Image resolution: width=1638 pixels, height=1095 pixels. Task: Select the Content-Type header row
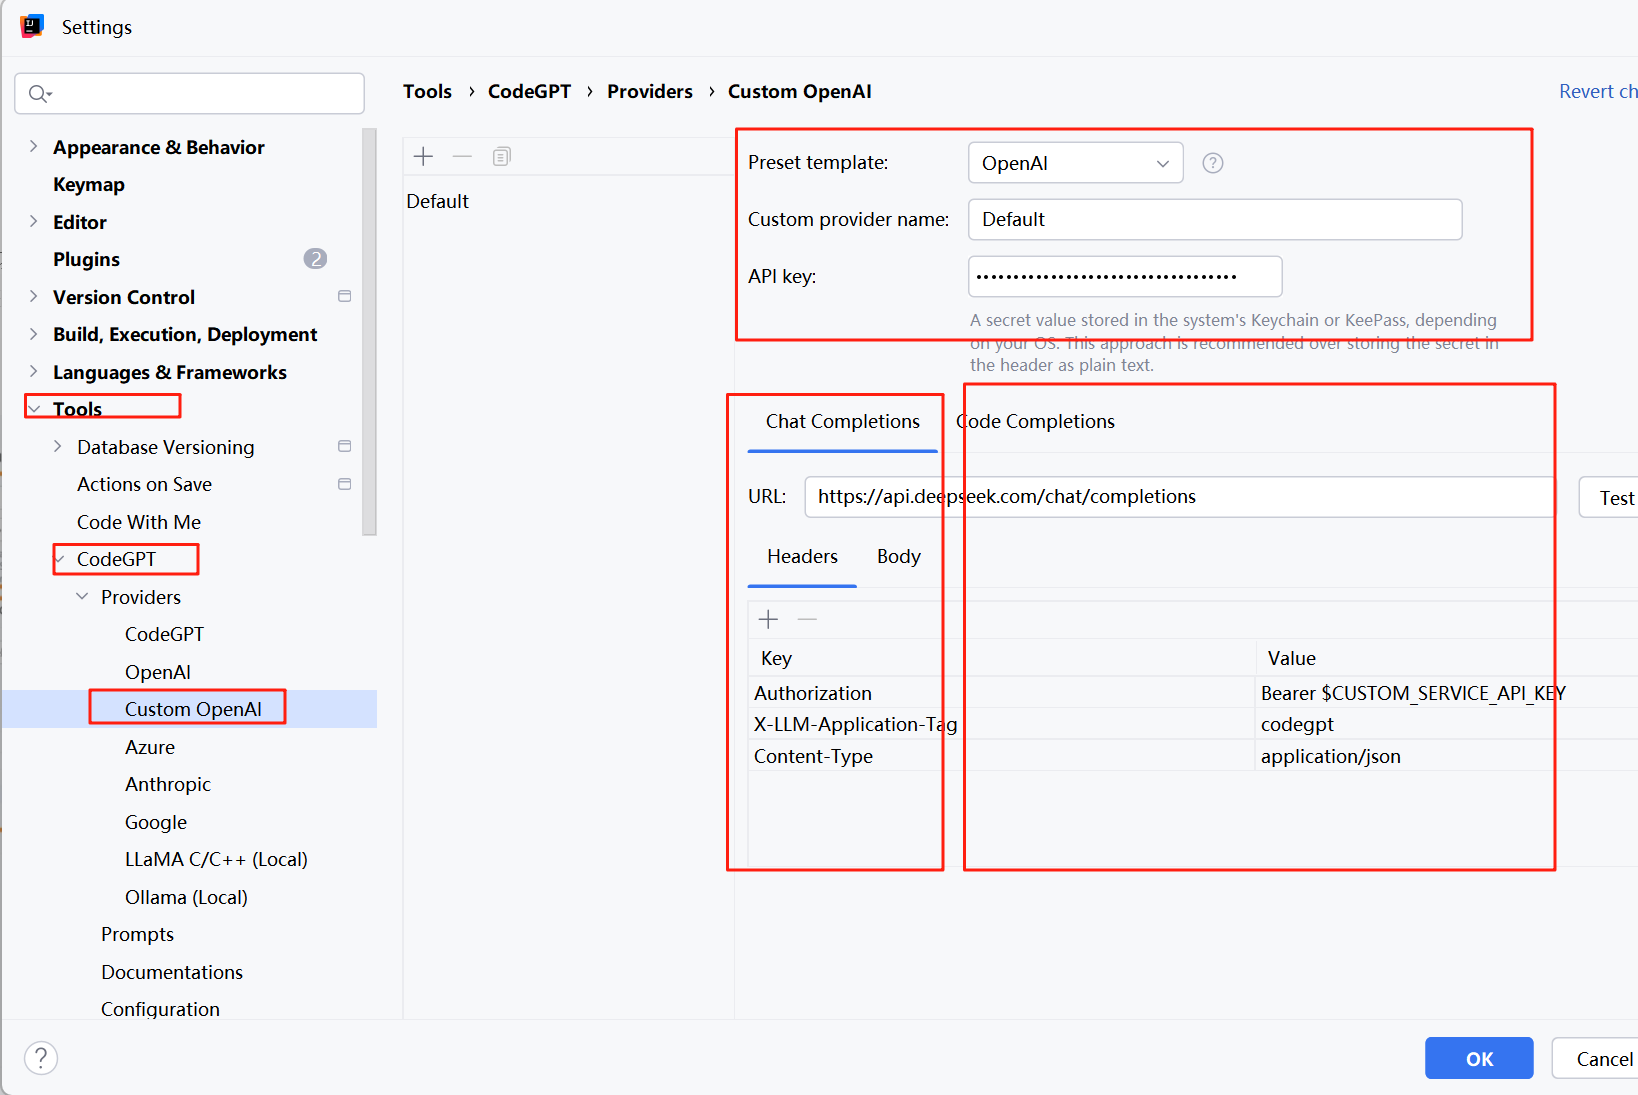(1193, 756)
